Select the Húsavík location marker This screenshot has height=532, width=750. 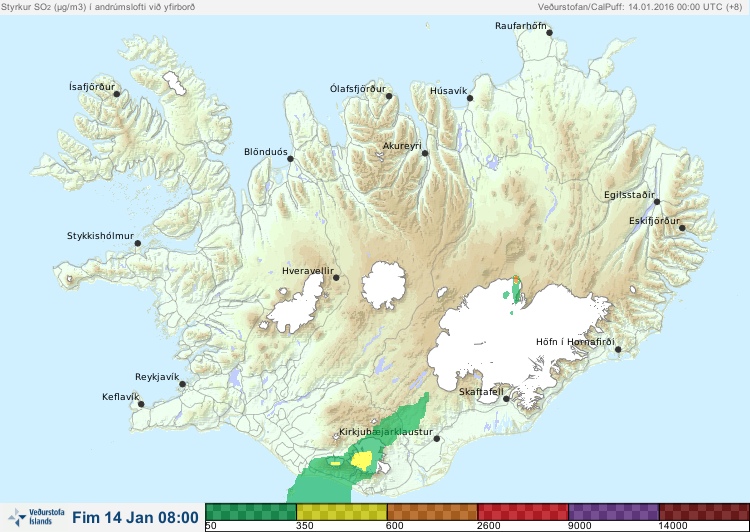[x=470, y=98]
